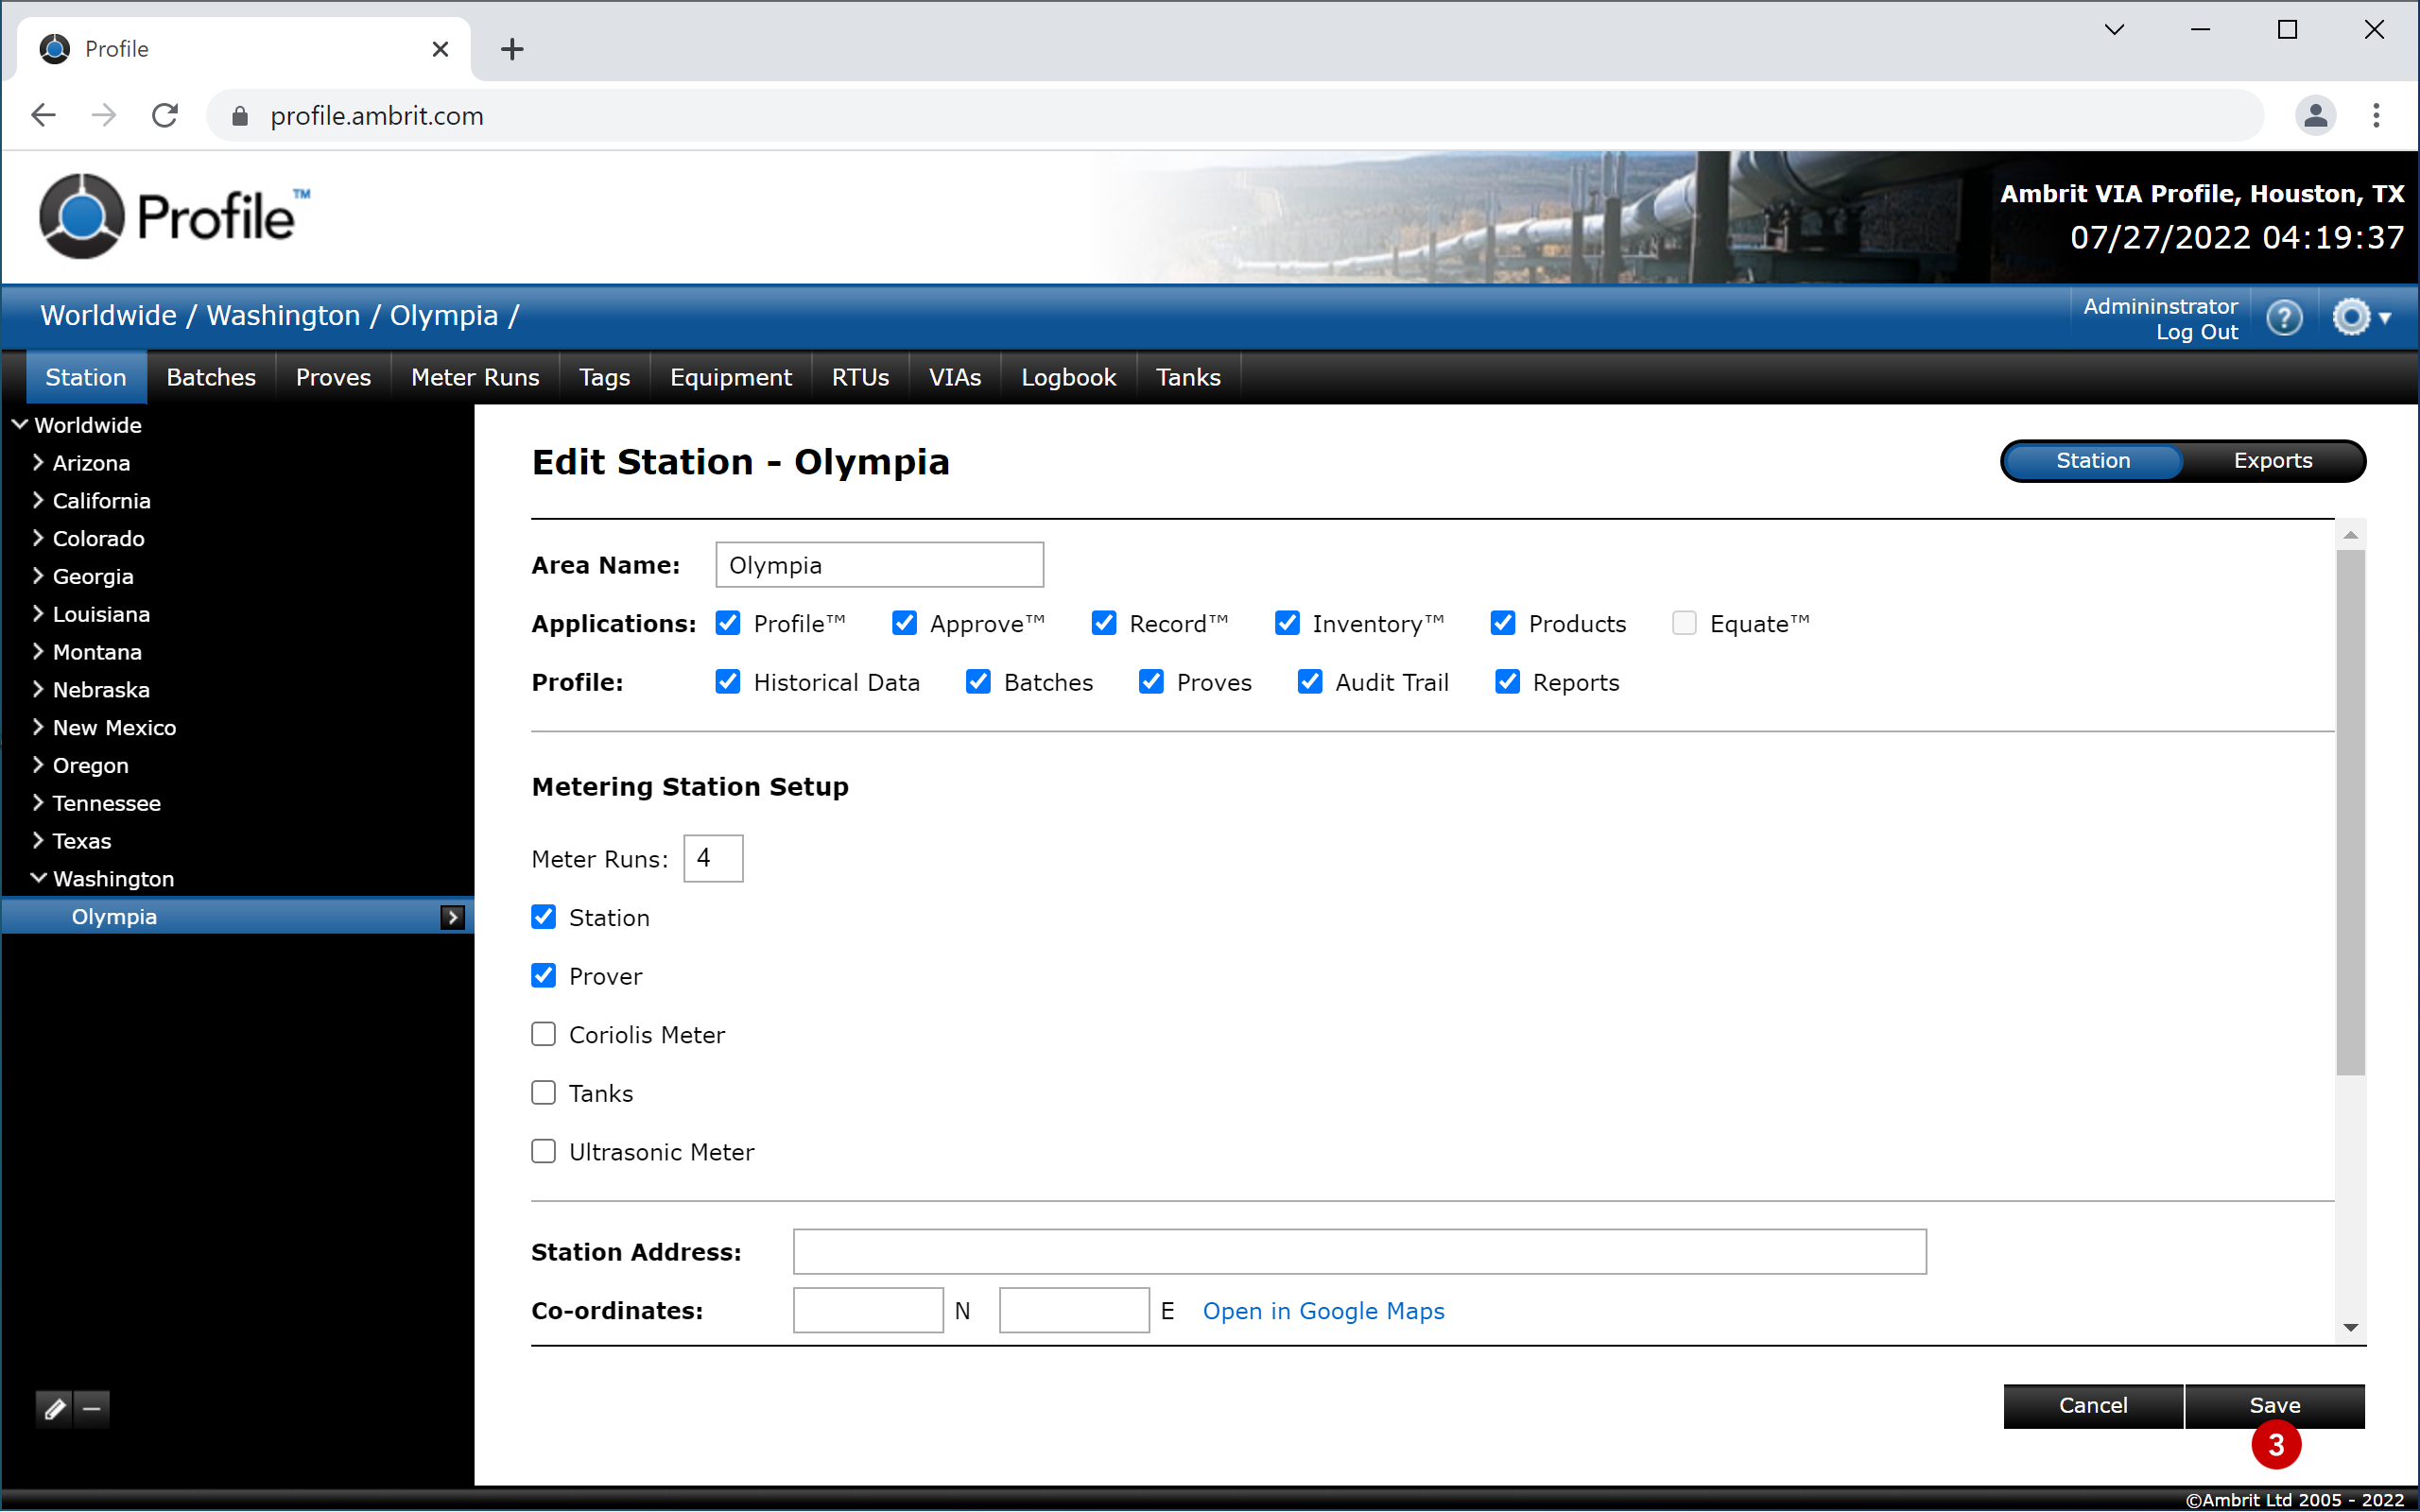Viewport: 2420px width, 1512px height.
Task: Expand the Texas tree node
Action: 38,840
